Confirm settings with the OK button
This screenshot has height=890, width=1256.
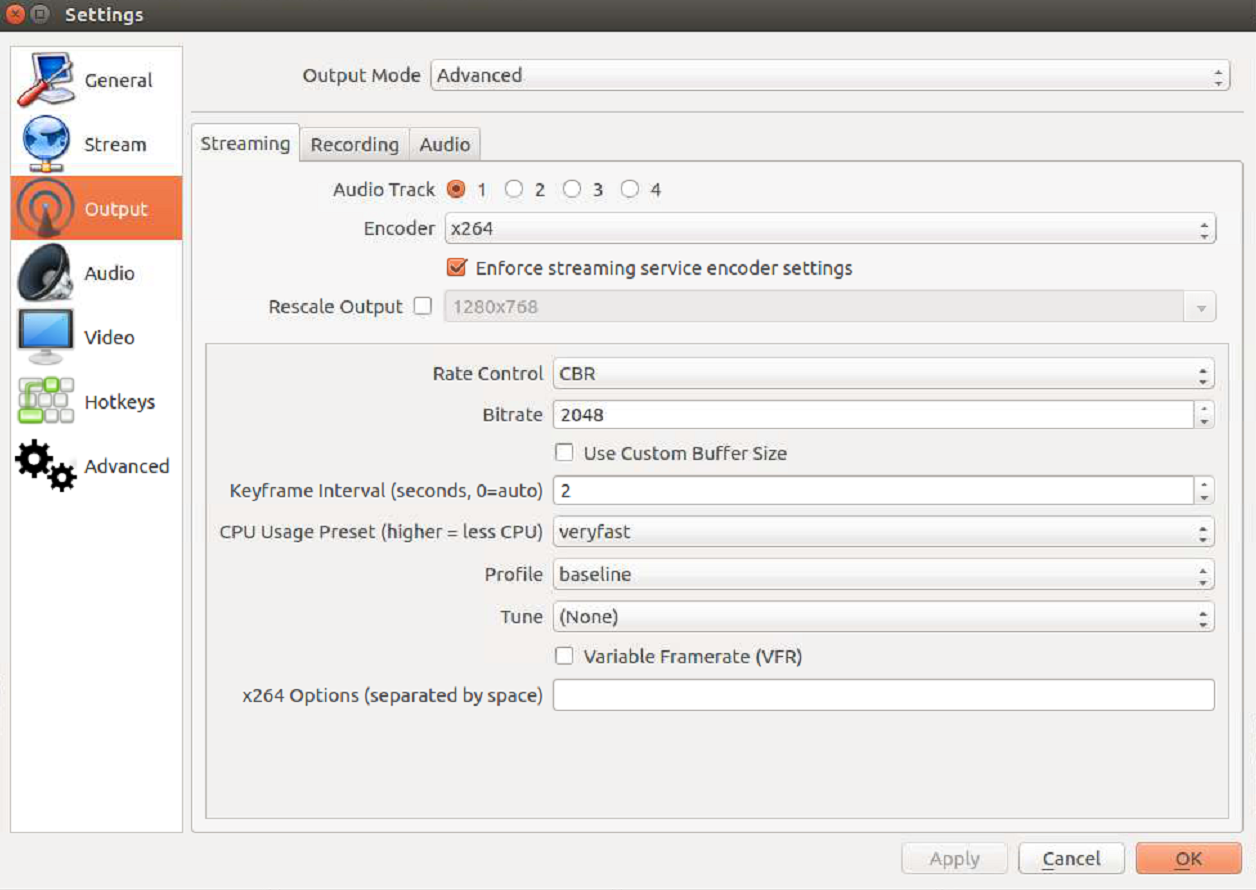pyautogui.click(x=1189, y=859)
